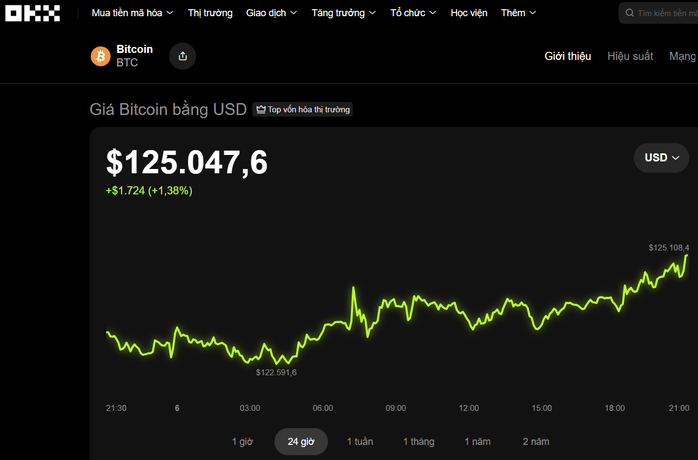Click the Bitcoin coin icon

click(x=100, y=56)
